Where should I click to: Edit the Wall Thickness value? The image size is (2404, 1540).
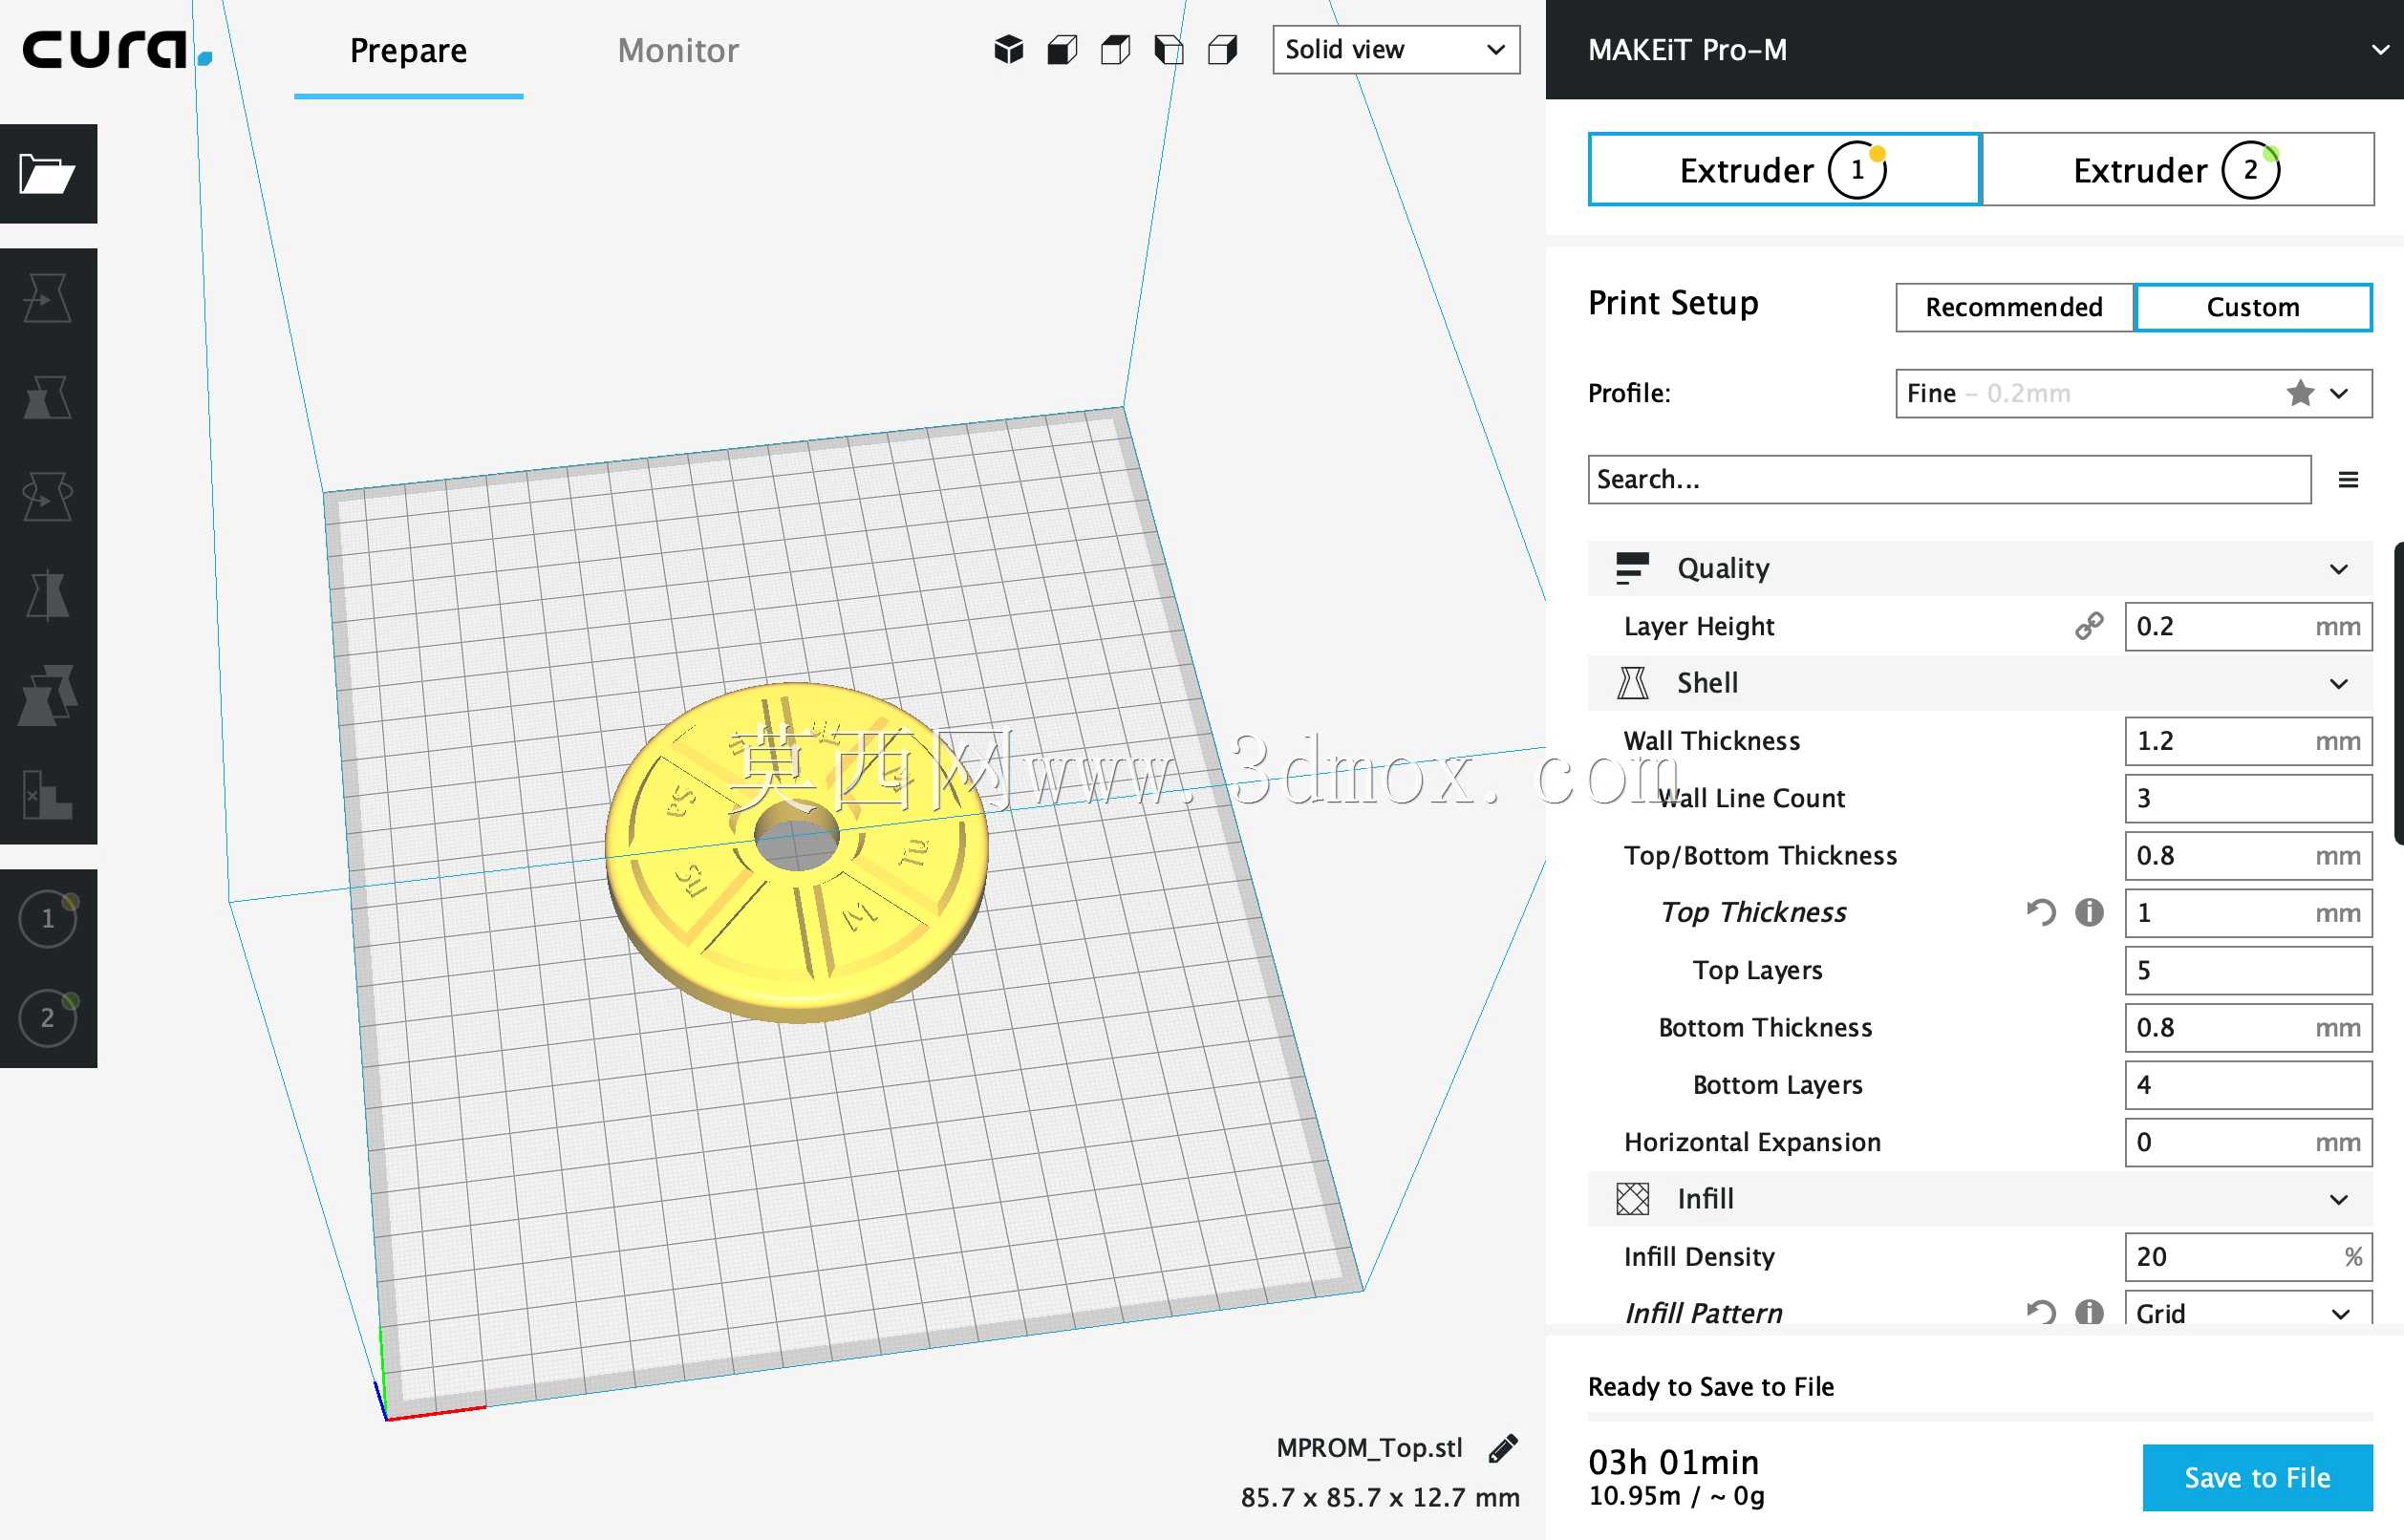(2248, 741)
